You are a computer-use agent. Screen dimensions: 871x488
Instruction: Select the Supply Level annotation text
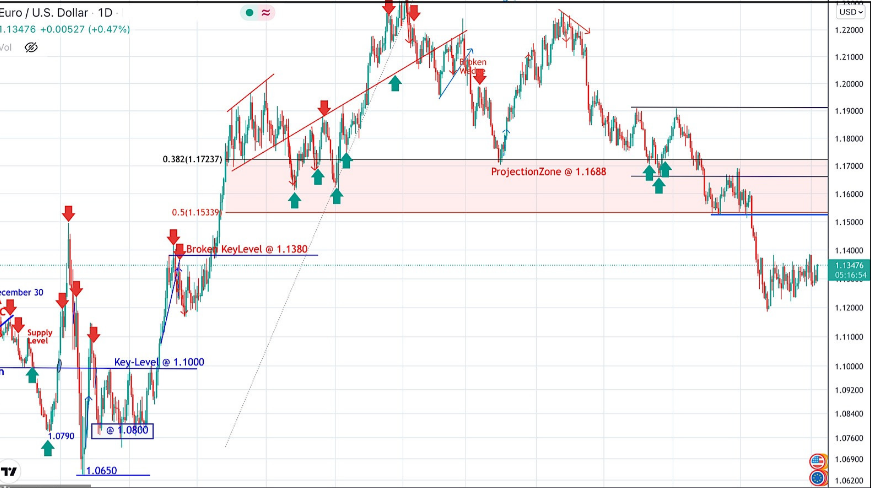click(40, 337)
